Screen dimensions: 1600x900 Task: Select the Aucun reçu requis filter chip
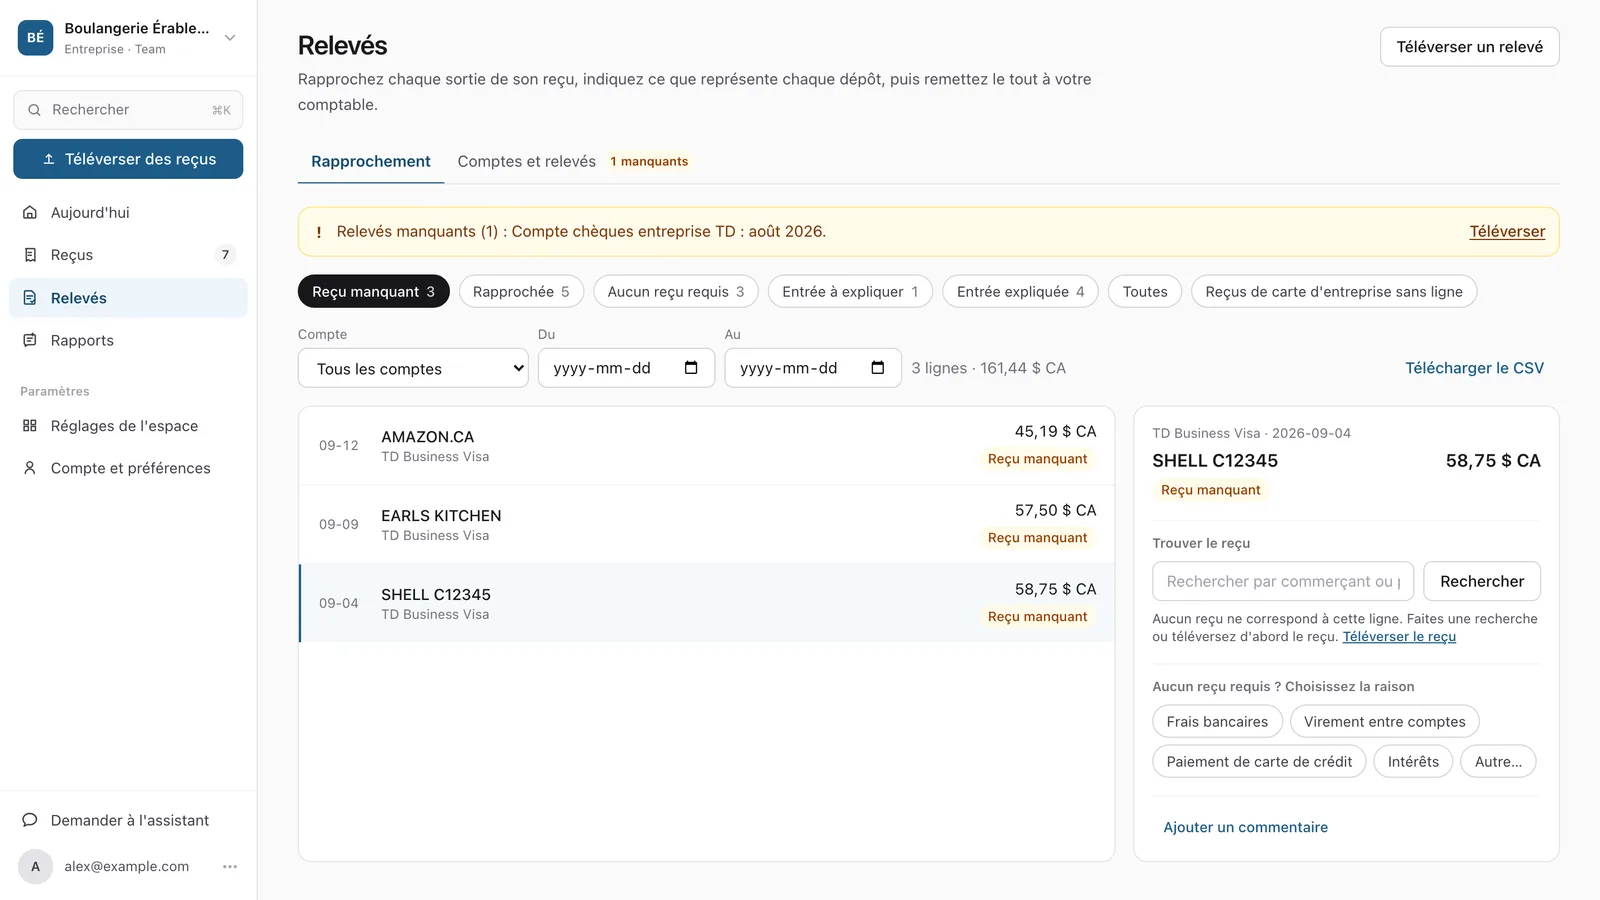[676, 292]
